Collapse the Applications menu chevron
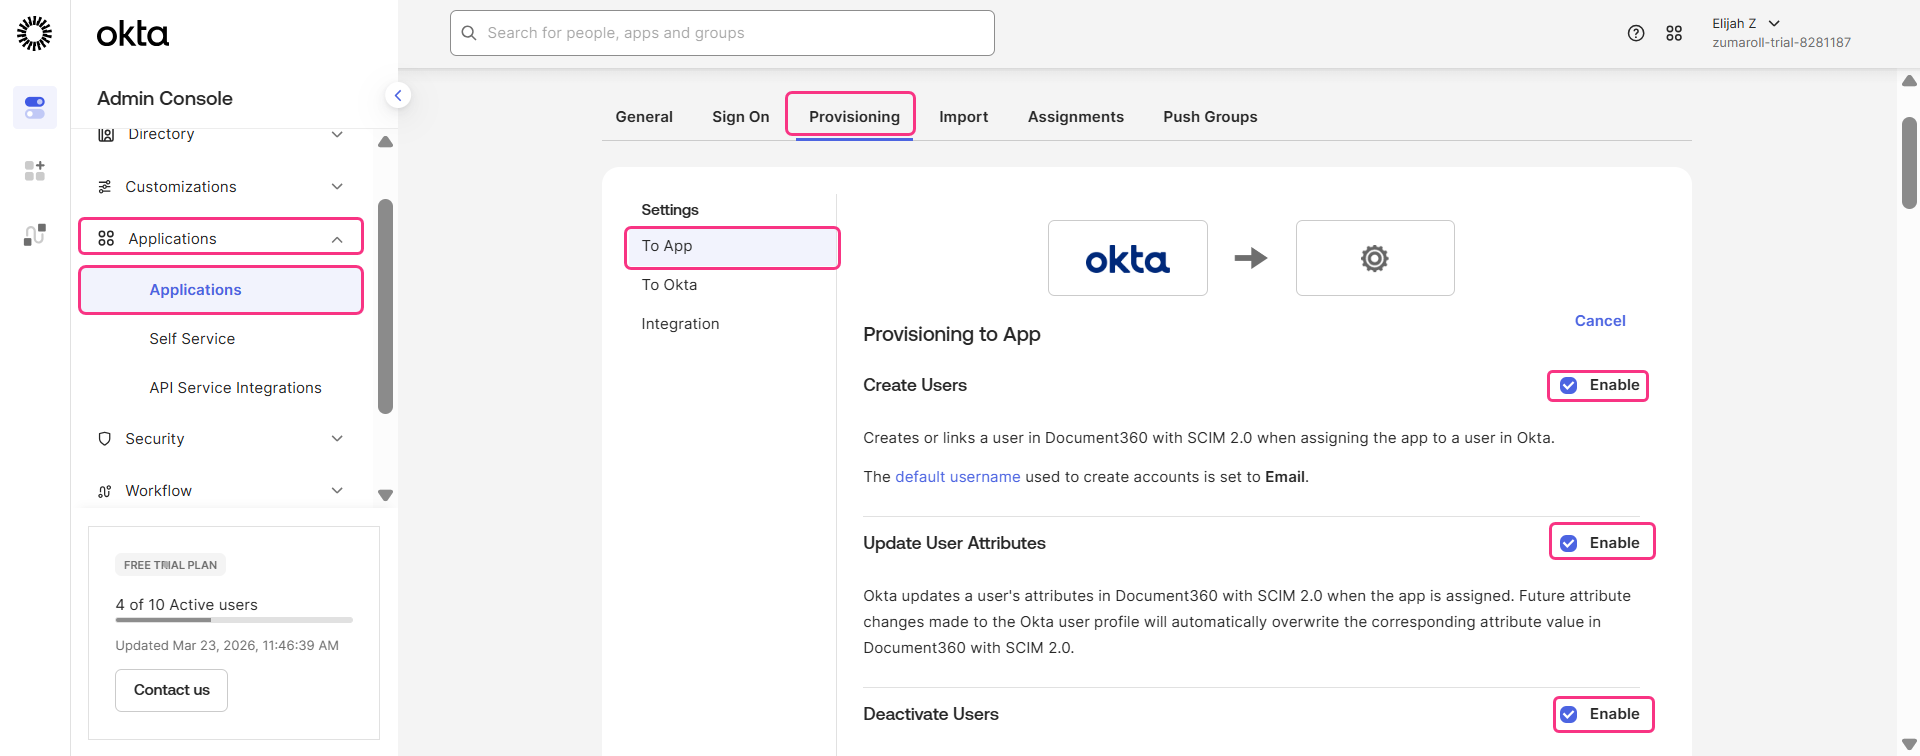 coord(337,239)
